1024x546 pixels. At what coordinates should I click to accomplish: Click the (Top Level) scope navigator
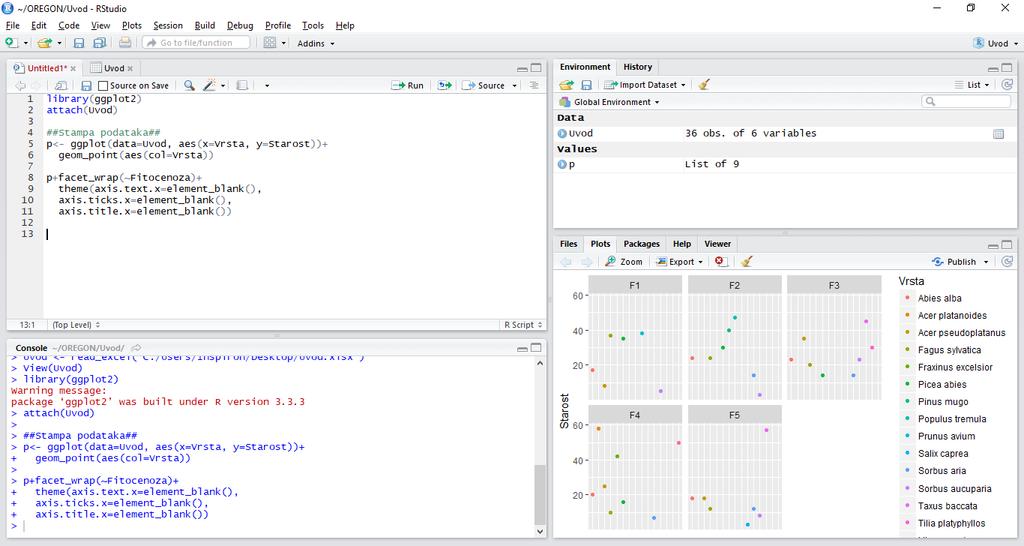click(x=76, y=325)
